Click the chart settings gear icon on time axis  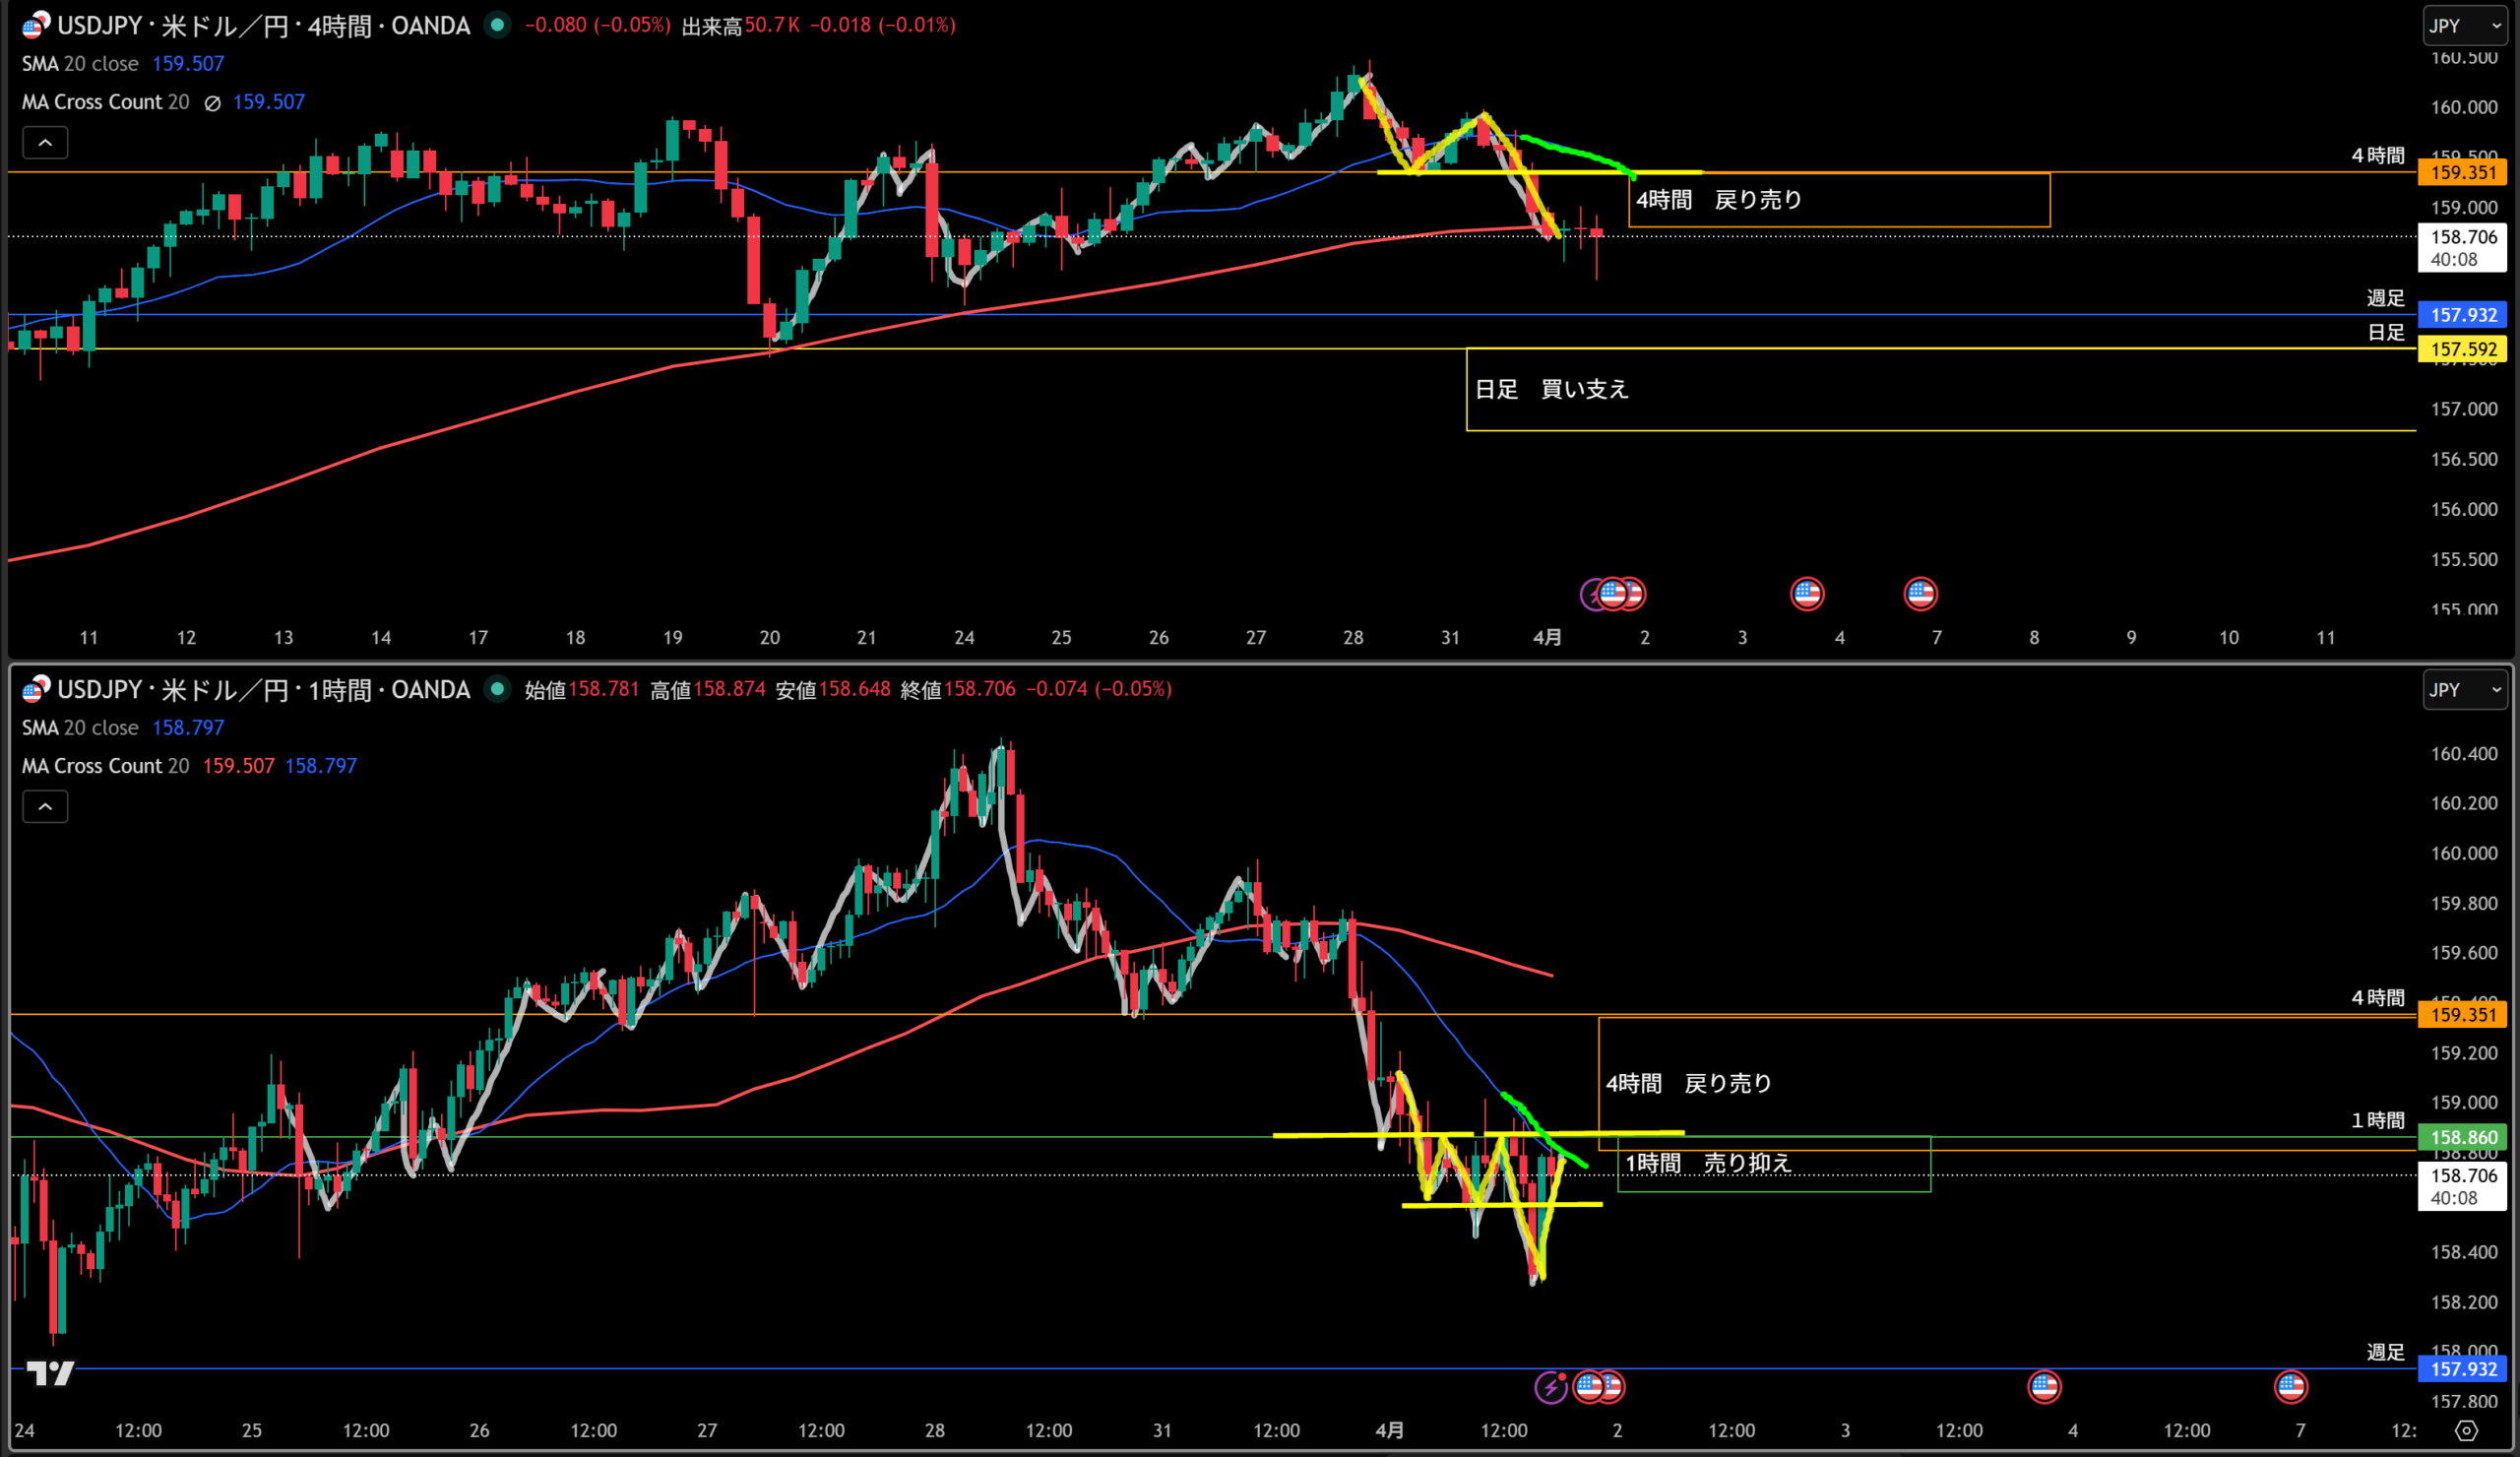pos(2466,1431)
